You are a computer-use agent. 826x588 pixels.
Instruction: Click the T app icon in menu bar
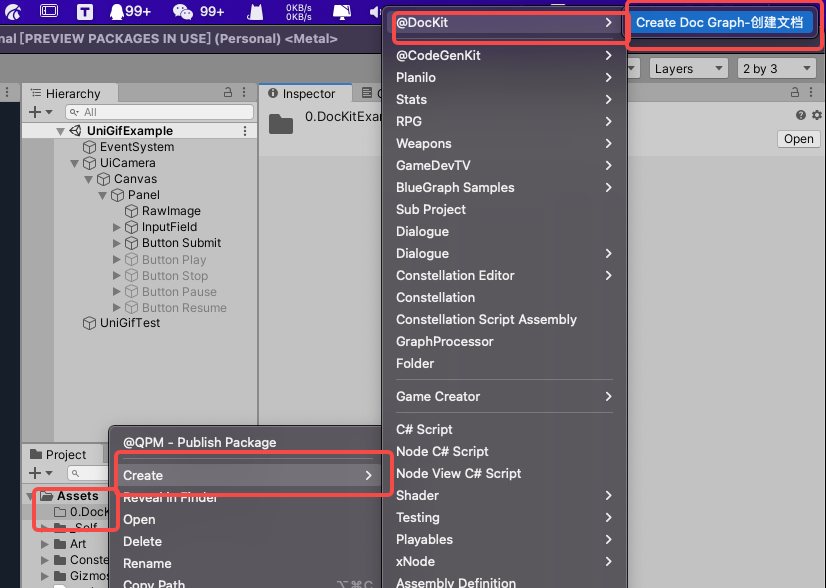(x=85, y=12)
